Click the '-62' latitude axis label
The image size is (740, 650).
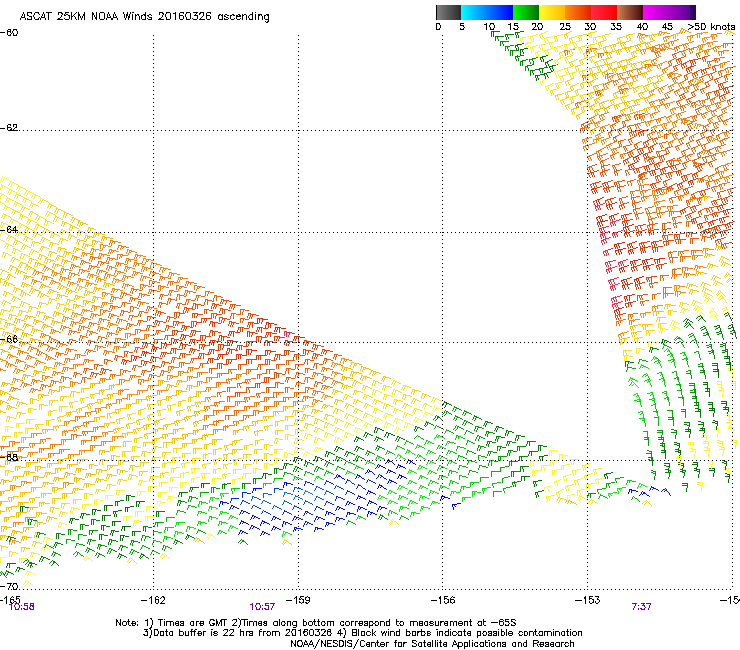9,128
